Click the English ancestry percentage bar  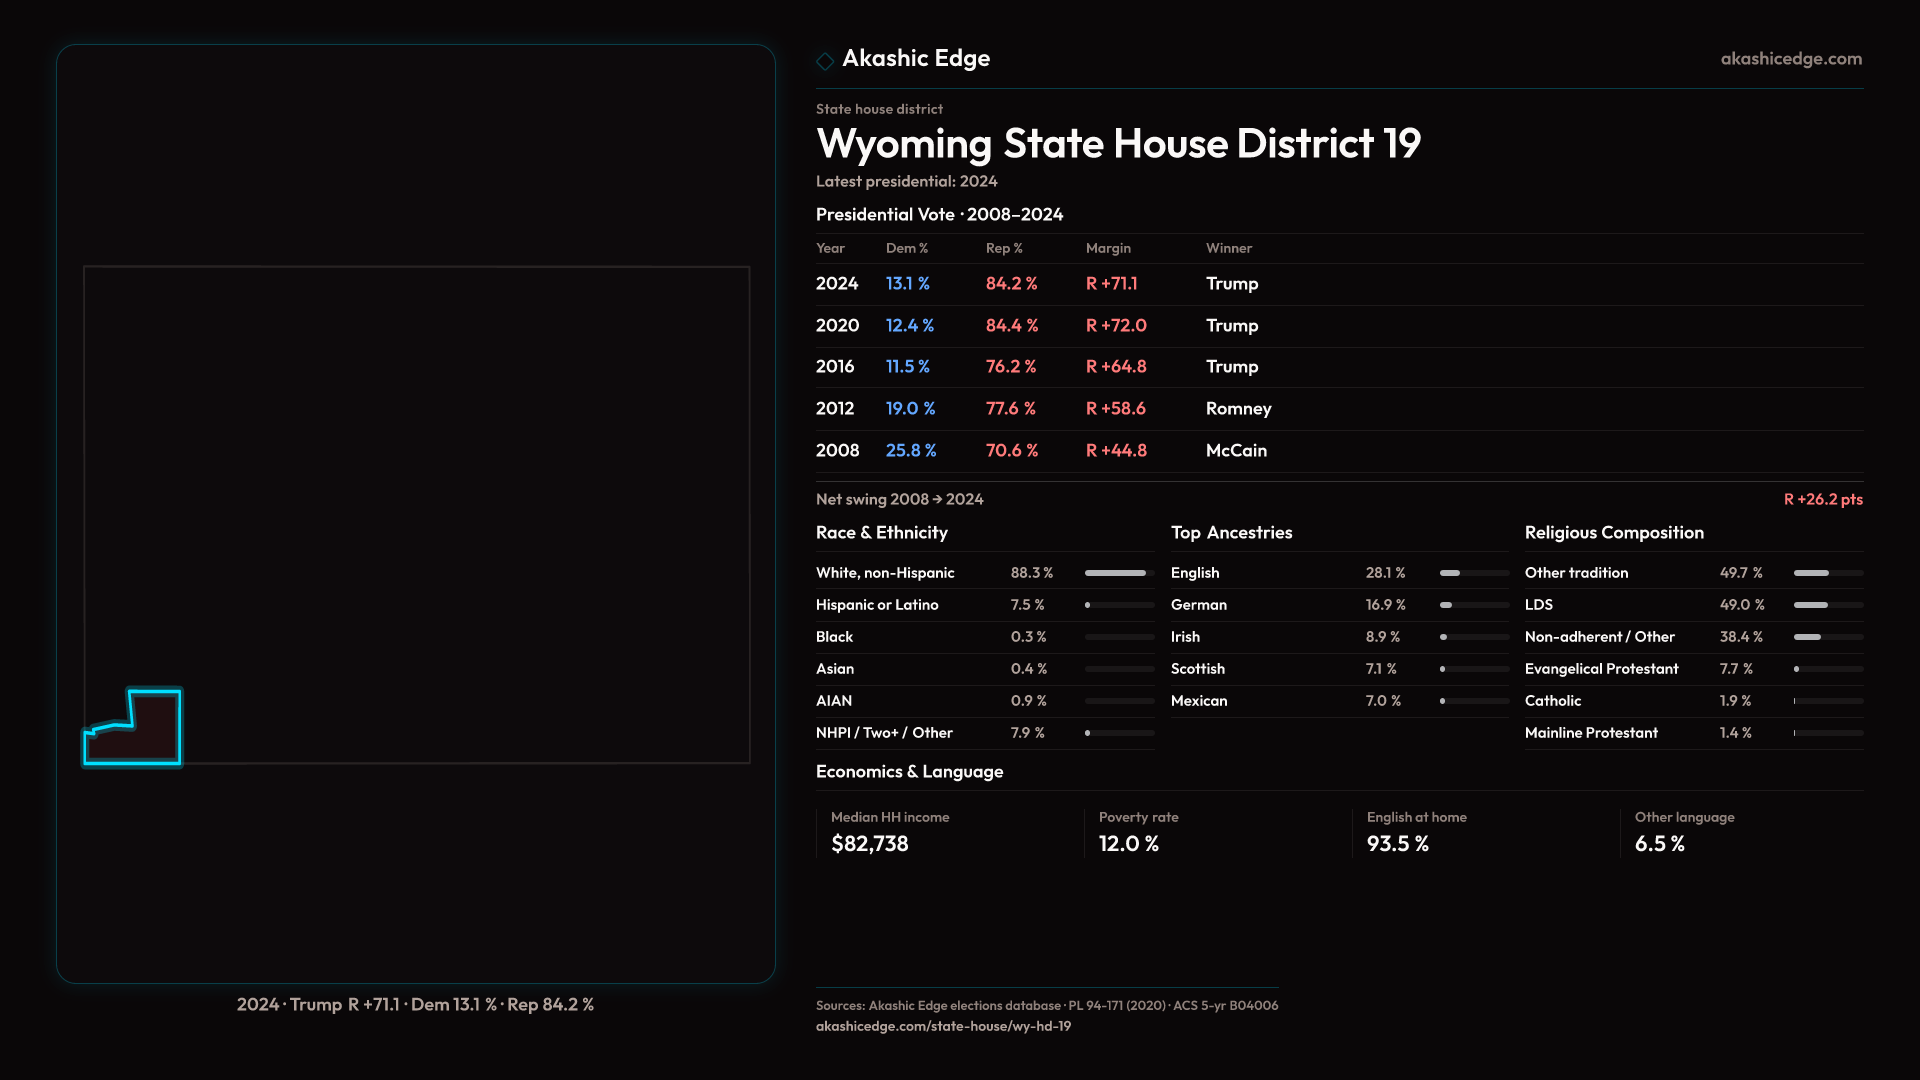point(1473,573)
